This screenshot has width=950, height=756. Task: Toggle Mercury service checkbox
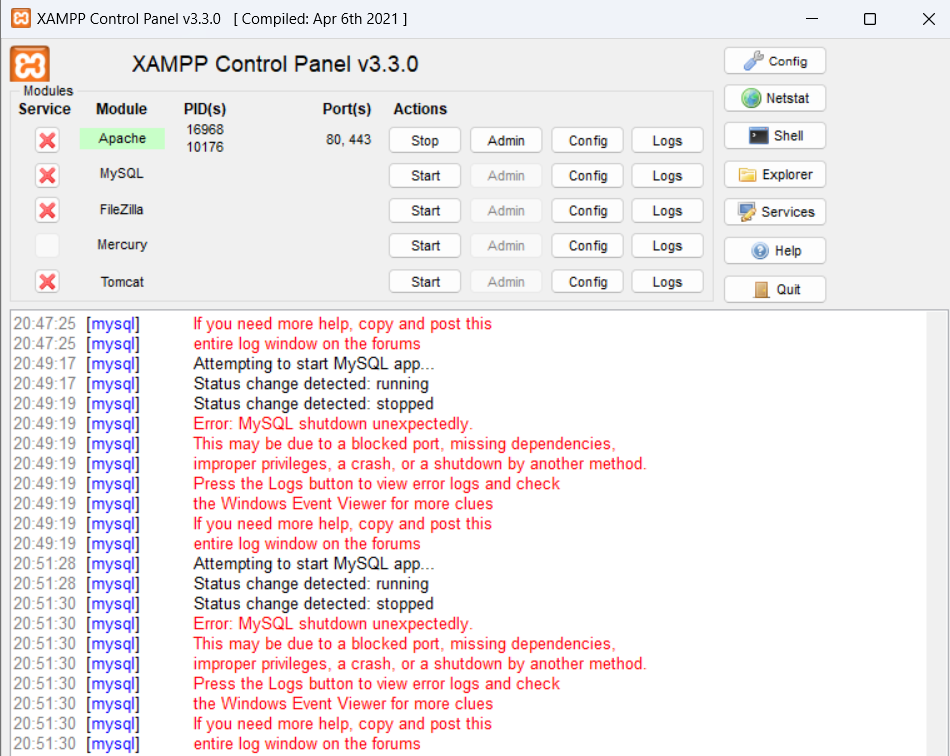(47, 245)
